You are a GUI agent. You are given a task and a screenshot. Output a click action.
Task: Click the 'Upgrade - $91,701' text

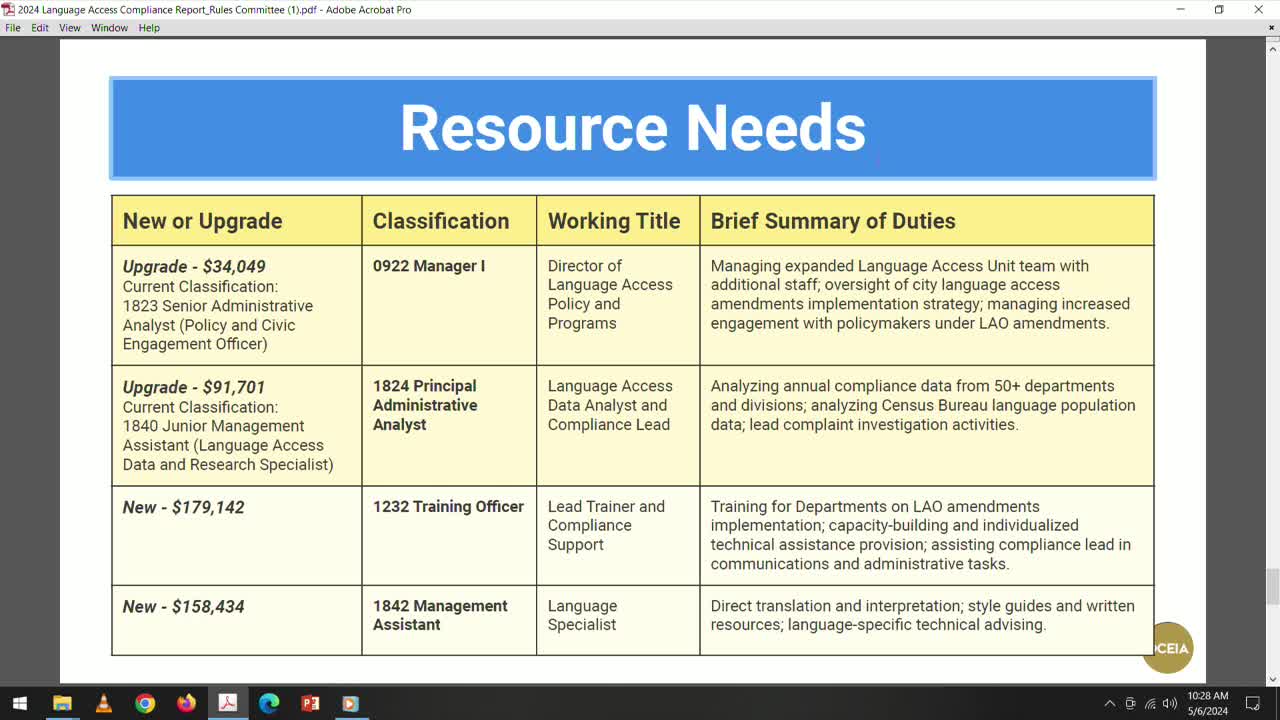click(194, 387)
